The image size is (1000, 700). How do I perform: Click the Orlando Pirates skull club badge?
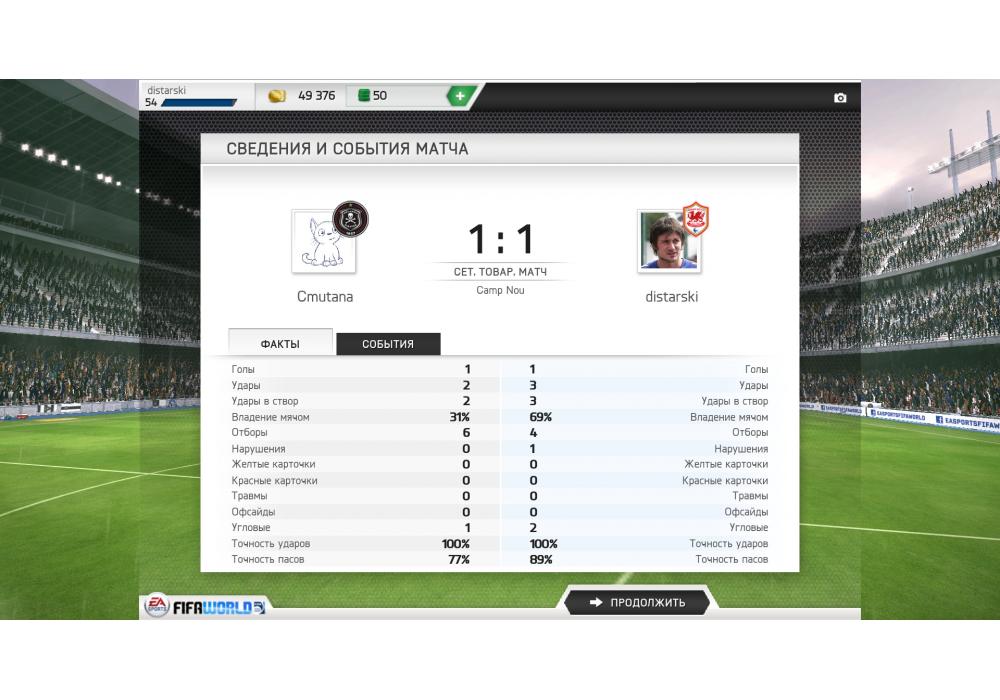coord(350,219)
